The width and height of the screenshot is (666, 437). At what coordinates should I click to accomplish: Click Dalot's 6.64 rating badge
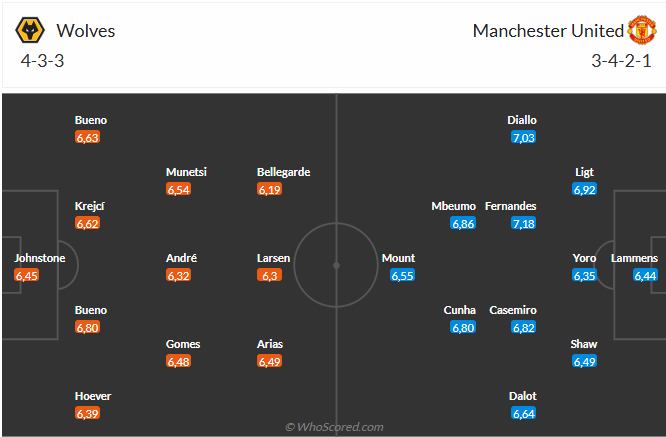(x=523, y=413)
